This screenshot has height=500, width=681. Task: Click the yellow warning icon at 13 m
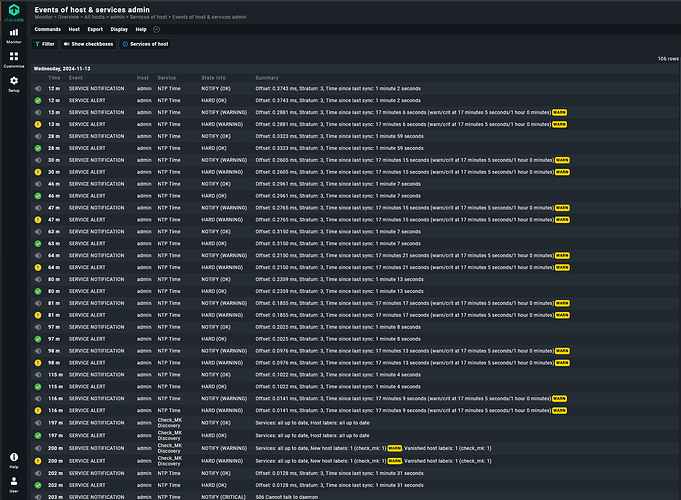click(38, 124)
